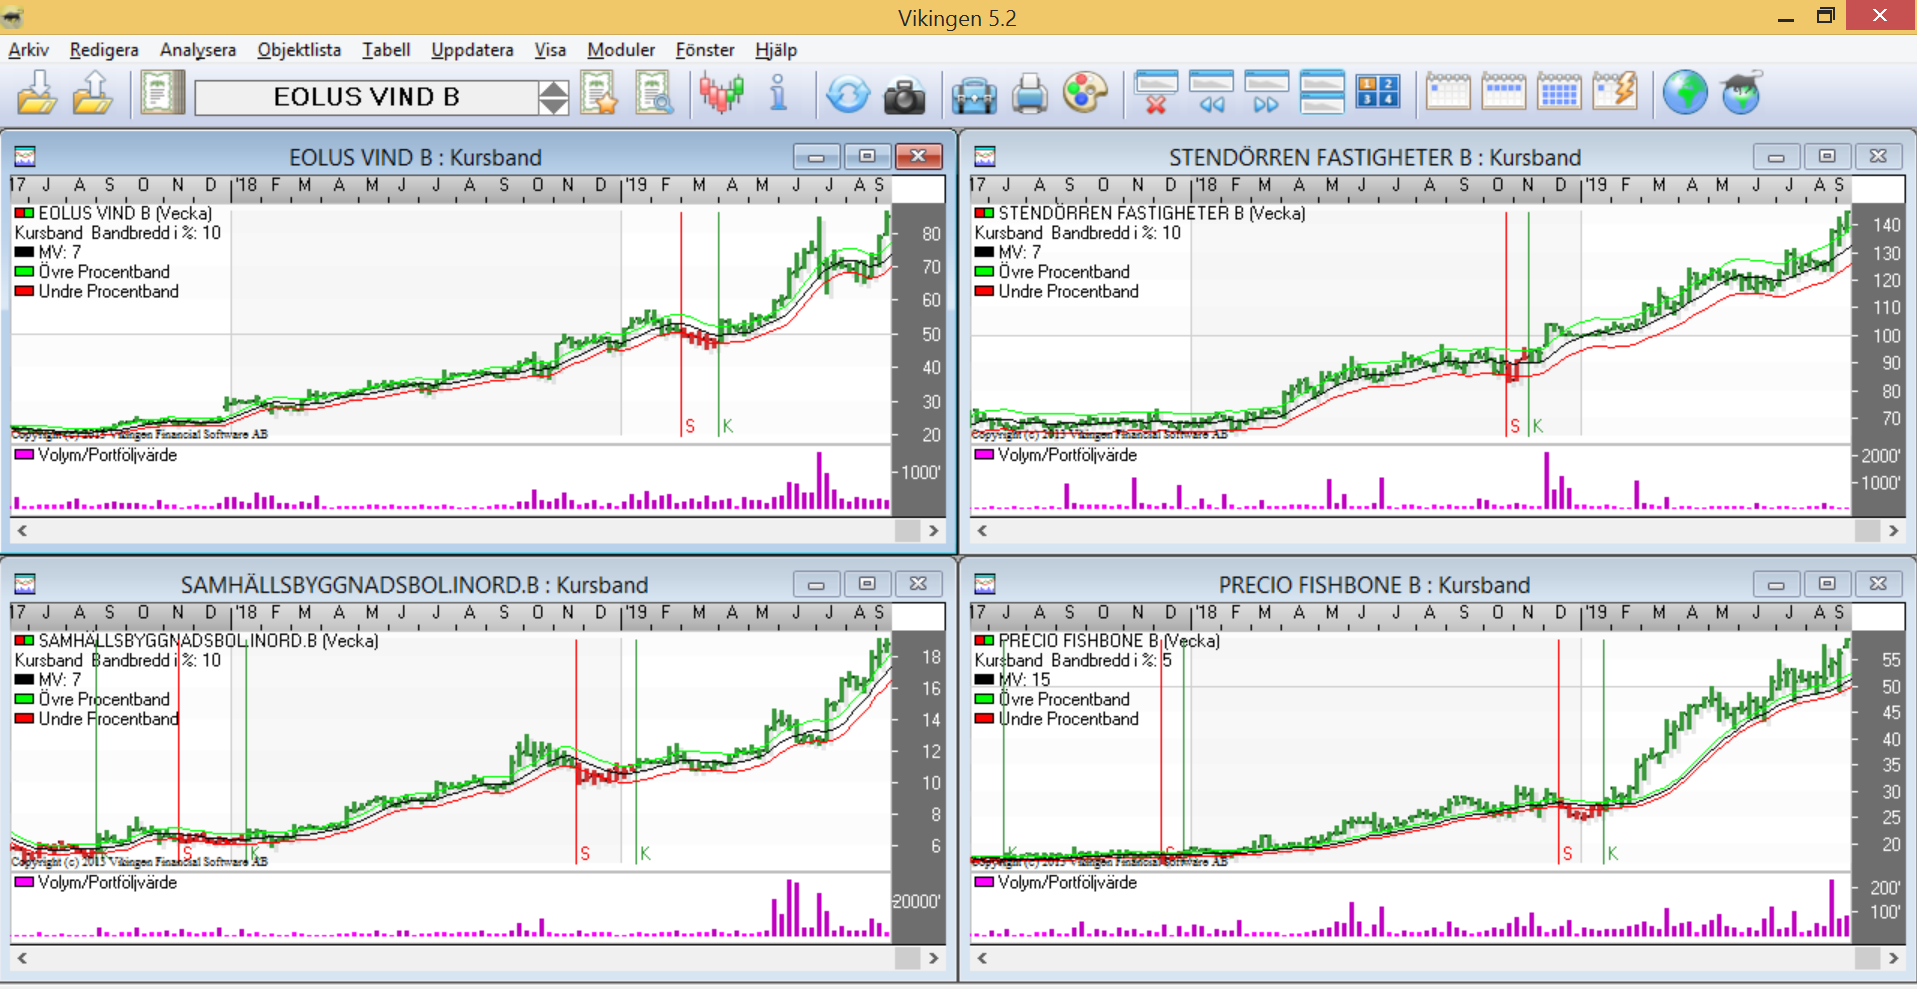
Task: Open the Arkiv menu
Action: 28,50
